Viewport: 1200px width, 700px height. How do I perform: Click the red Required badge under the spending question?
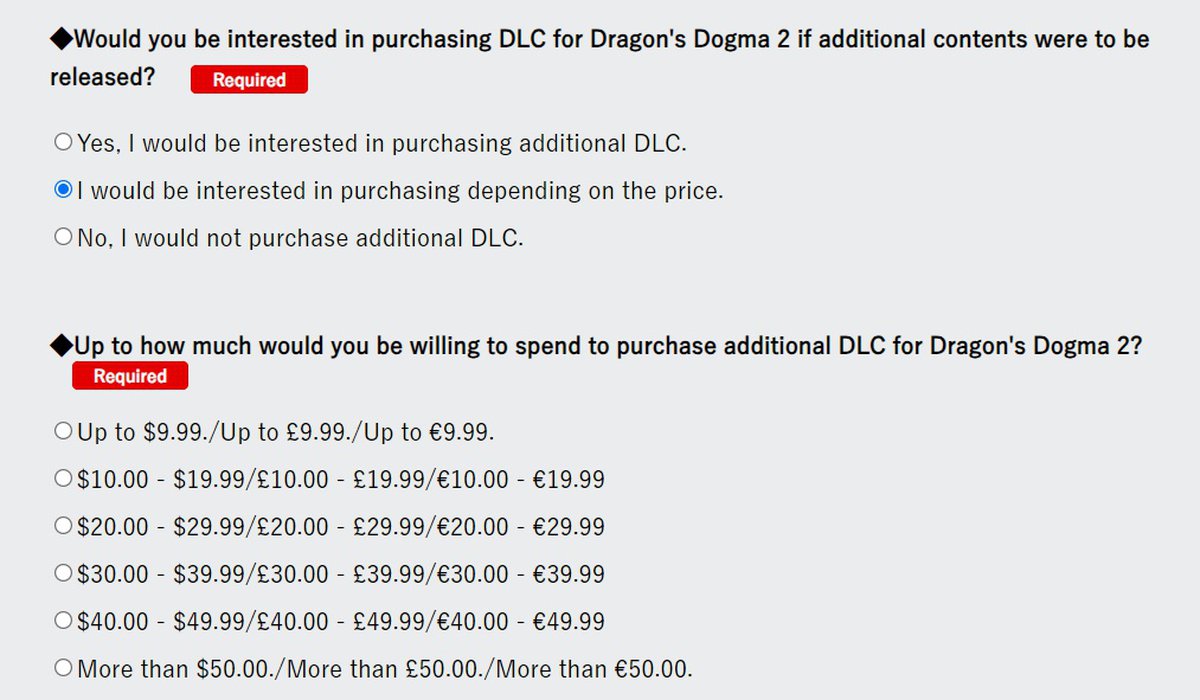[x=130, y=376]
